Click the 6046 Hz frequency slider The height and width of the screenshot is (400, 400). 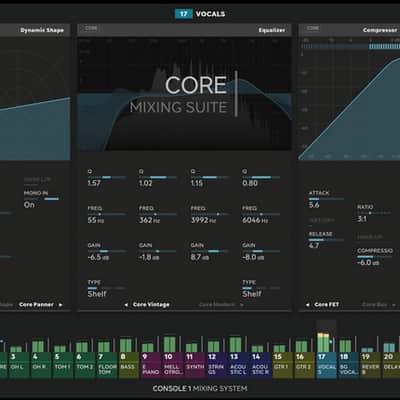(x=261, y=214)
